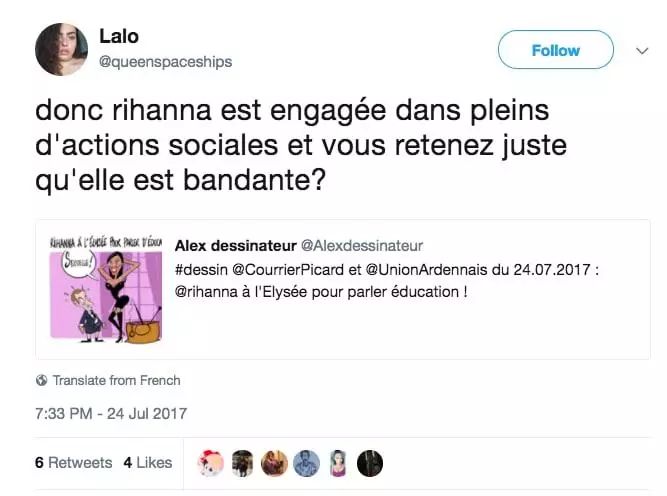View the 4 Likes list
667x496 pixels.
coord(148,462)
